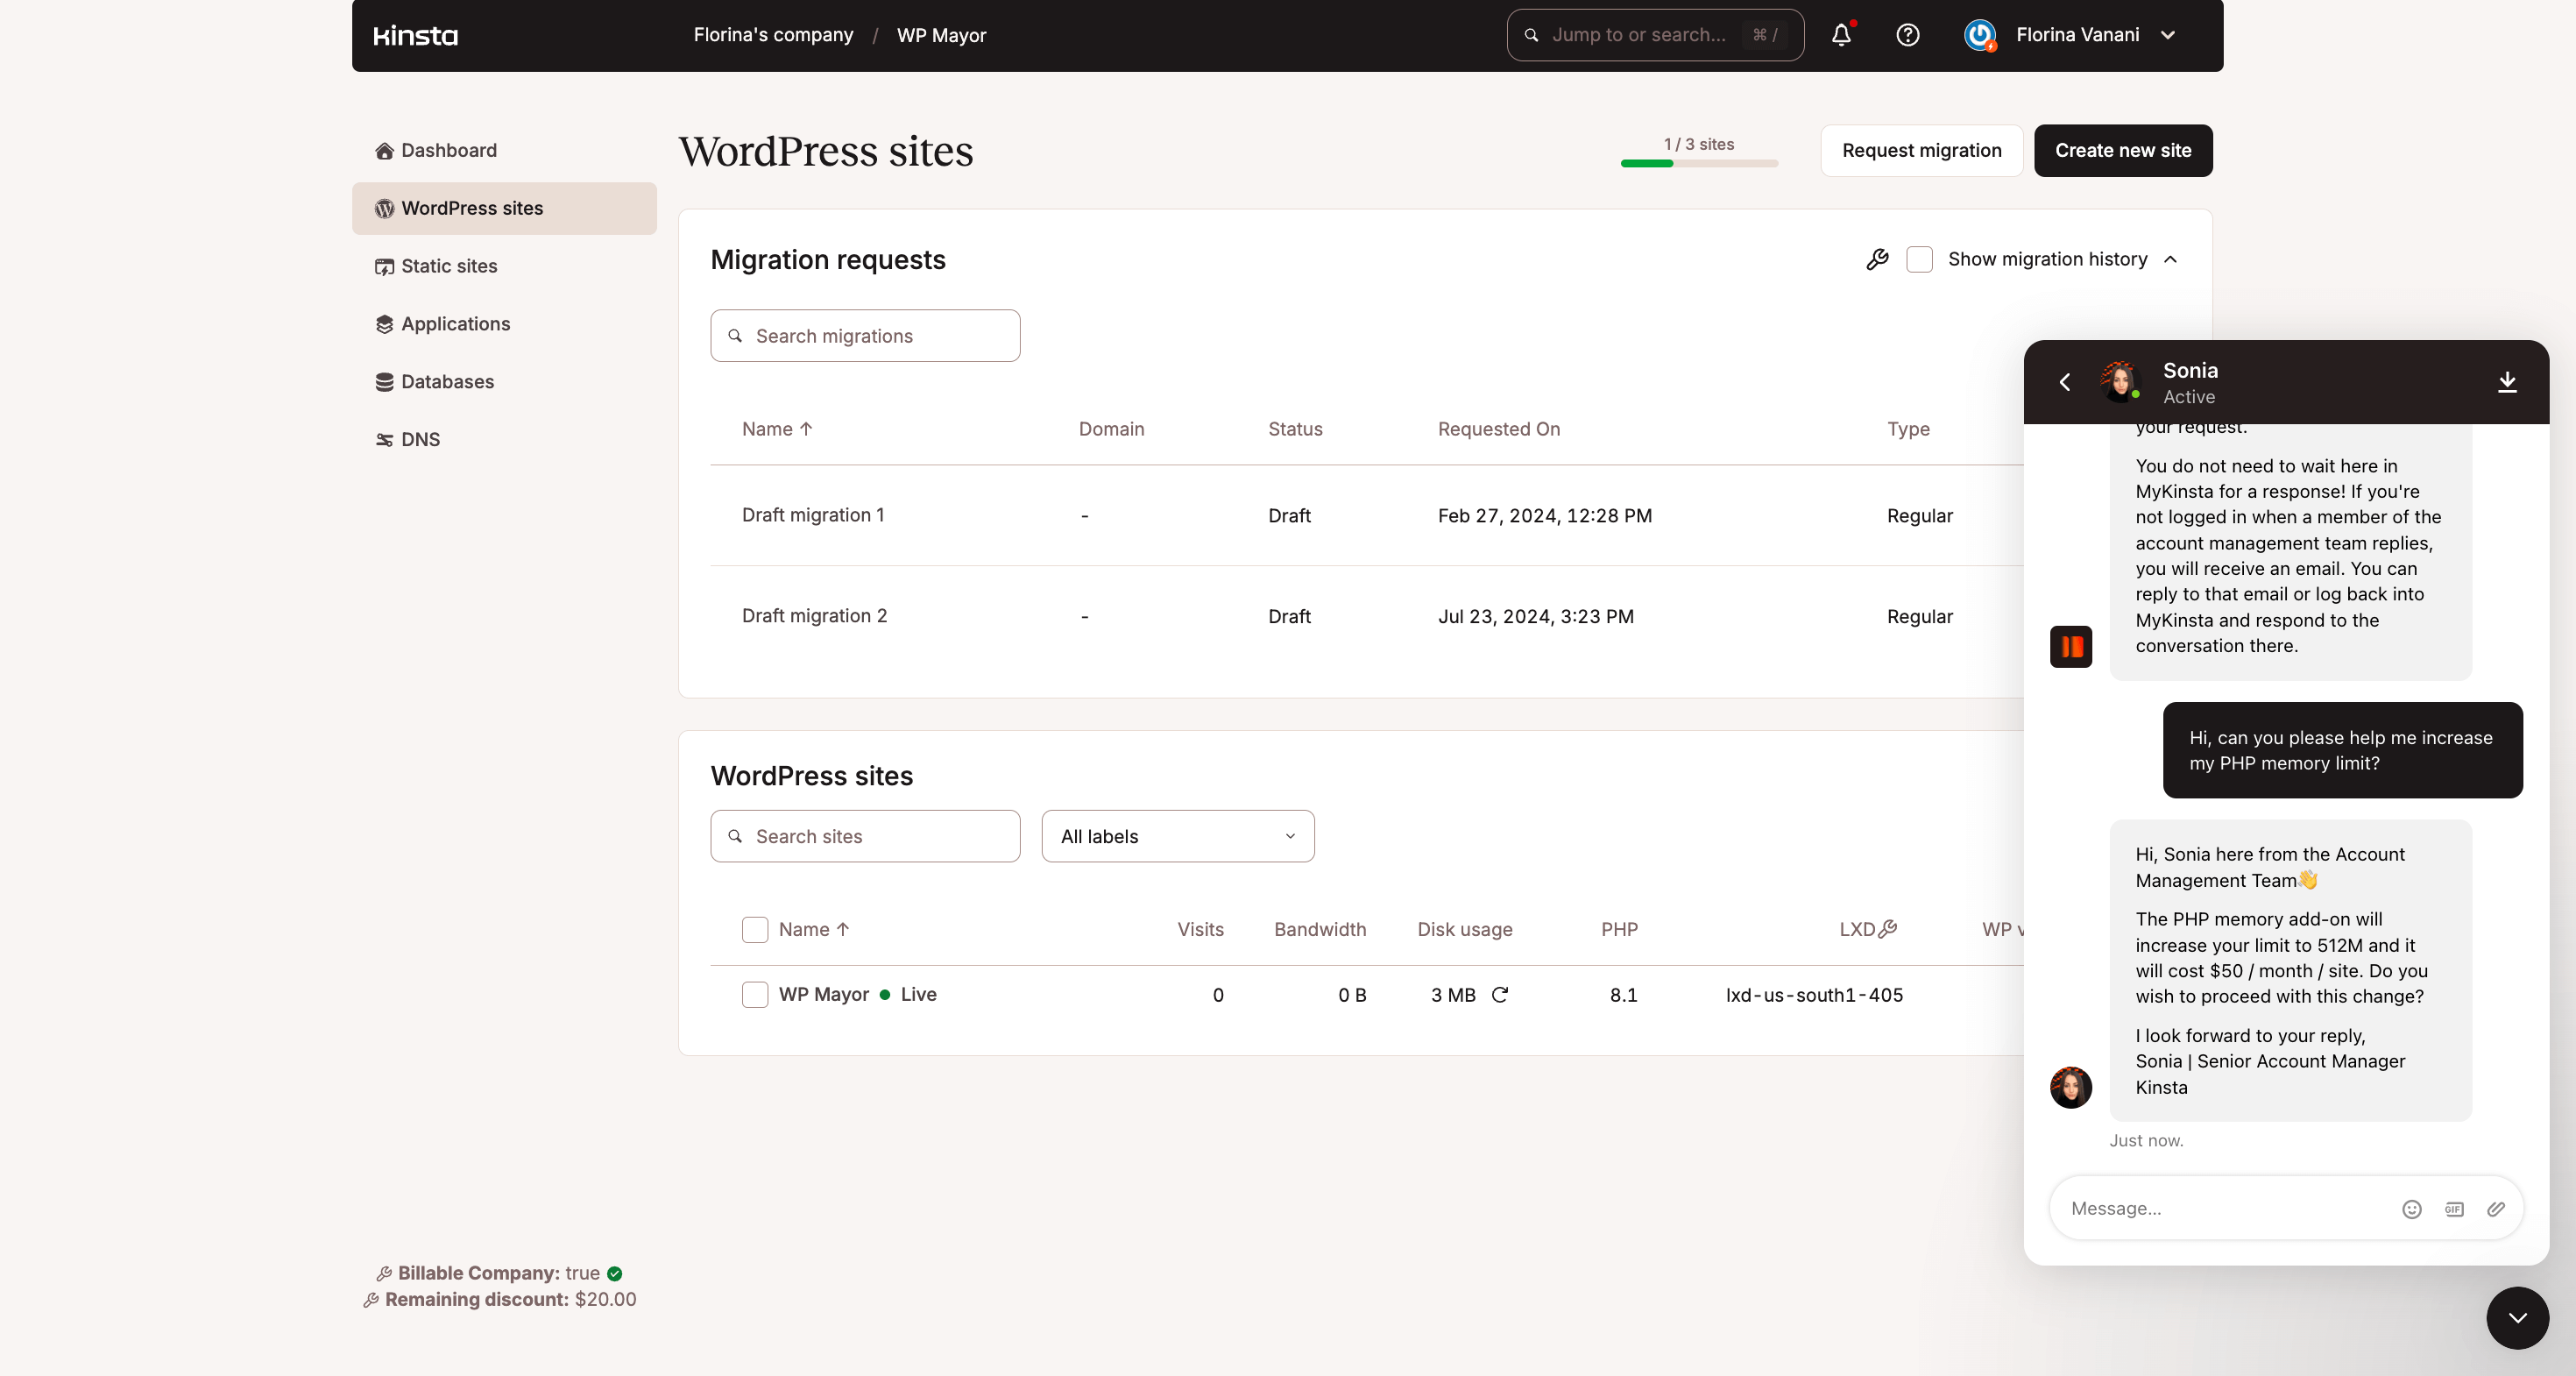Screen dimensions: 2576x1376
Task: Collapse the Migration requests section chevron
Action: coord(2171,260)
